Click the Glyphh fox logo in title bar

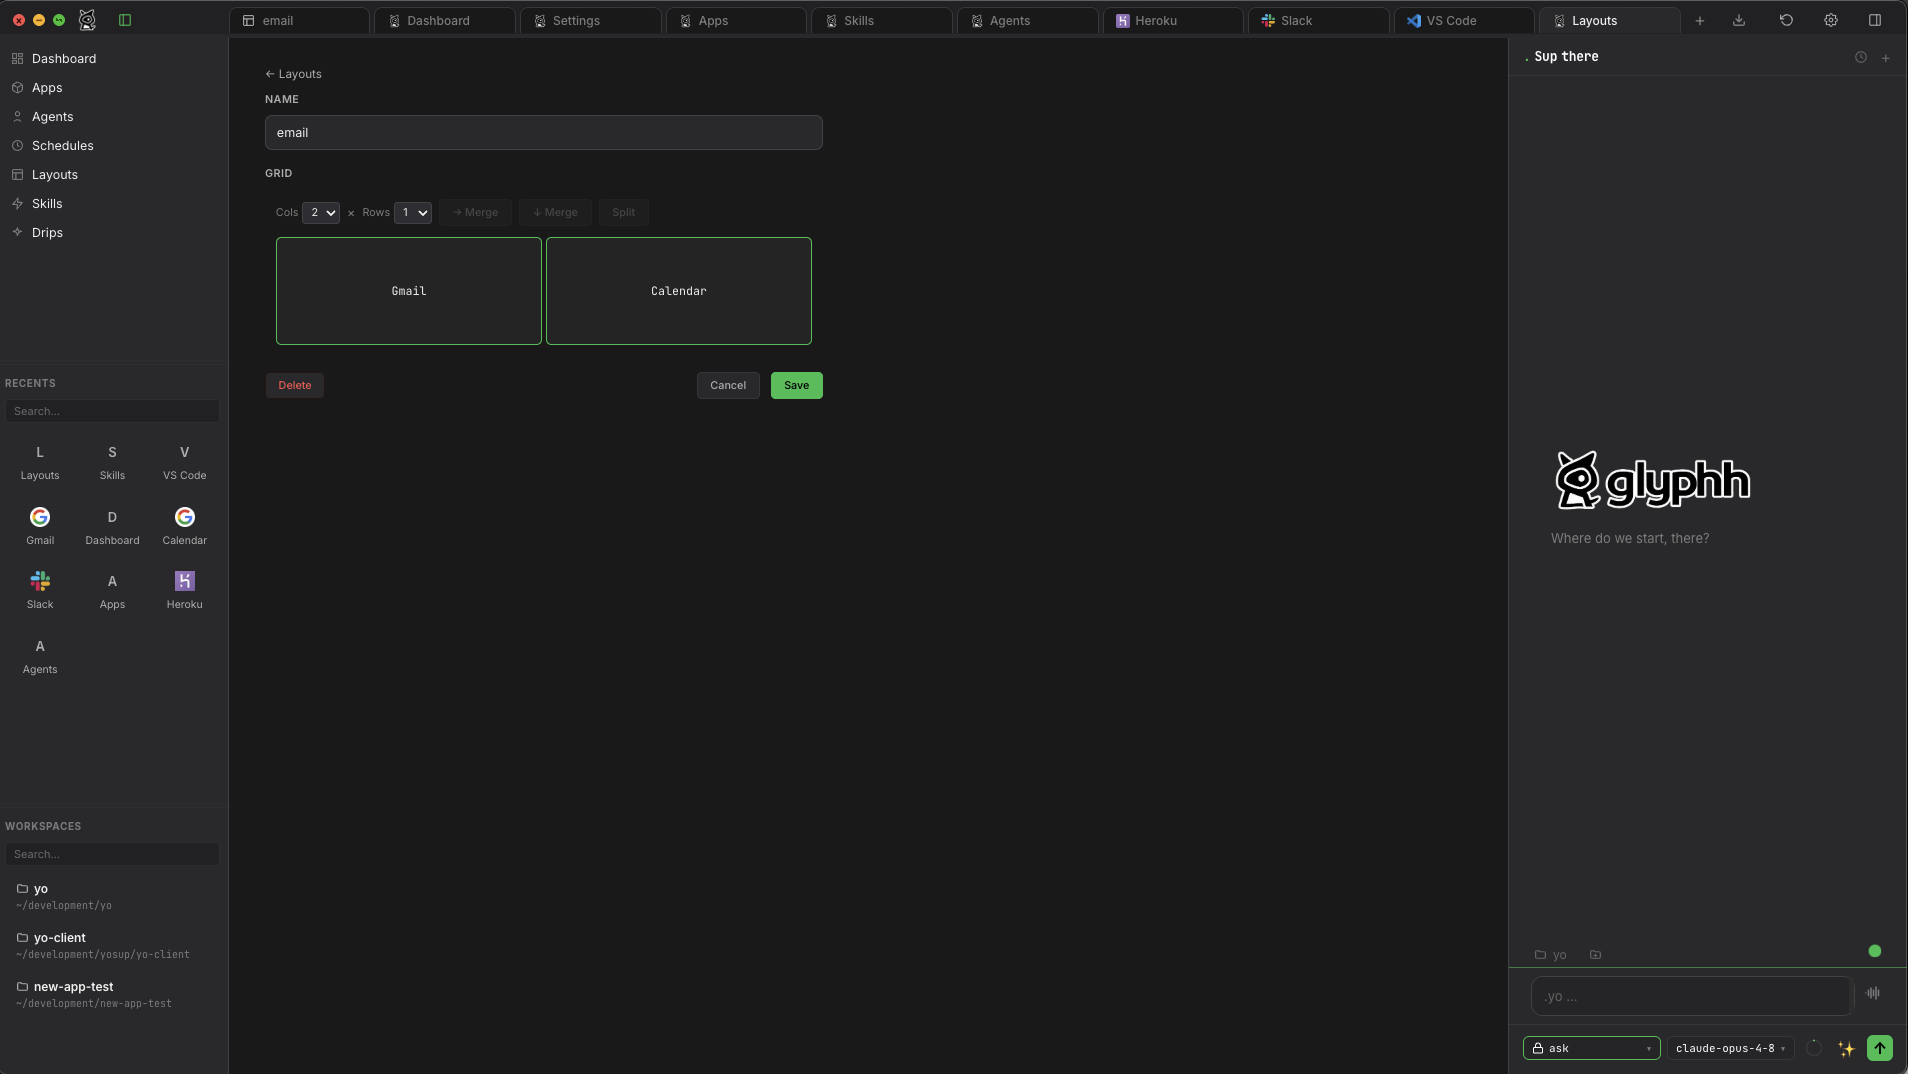click(x=87, y=20)
